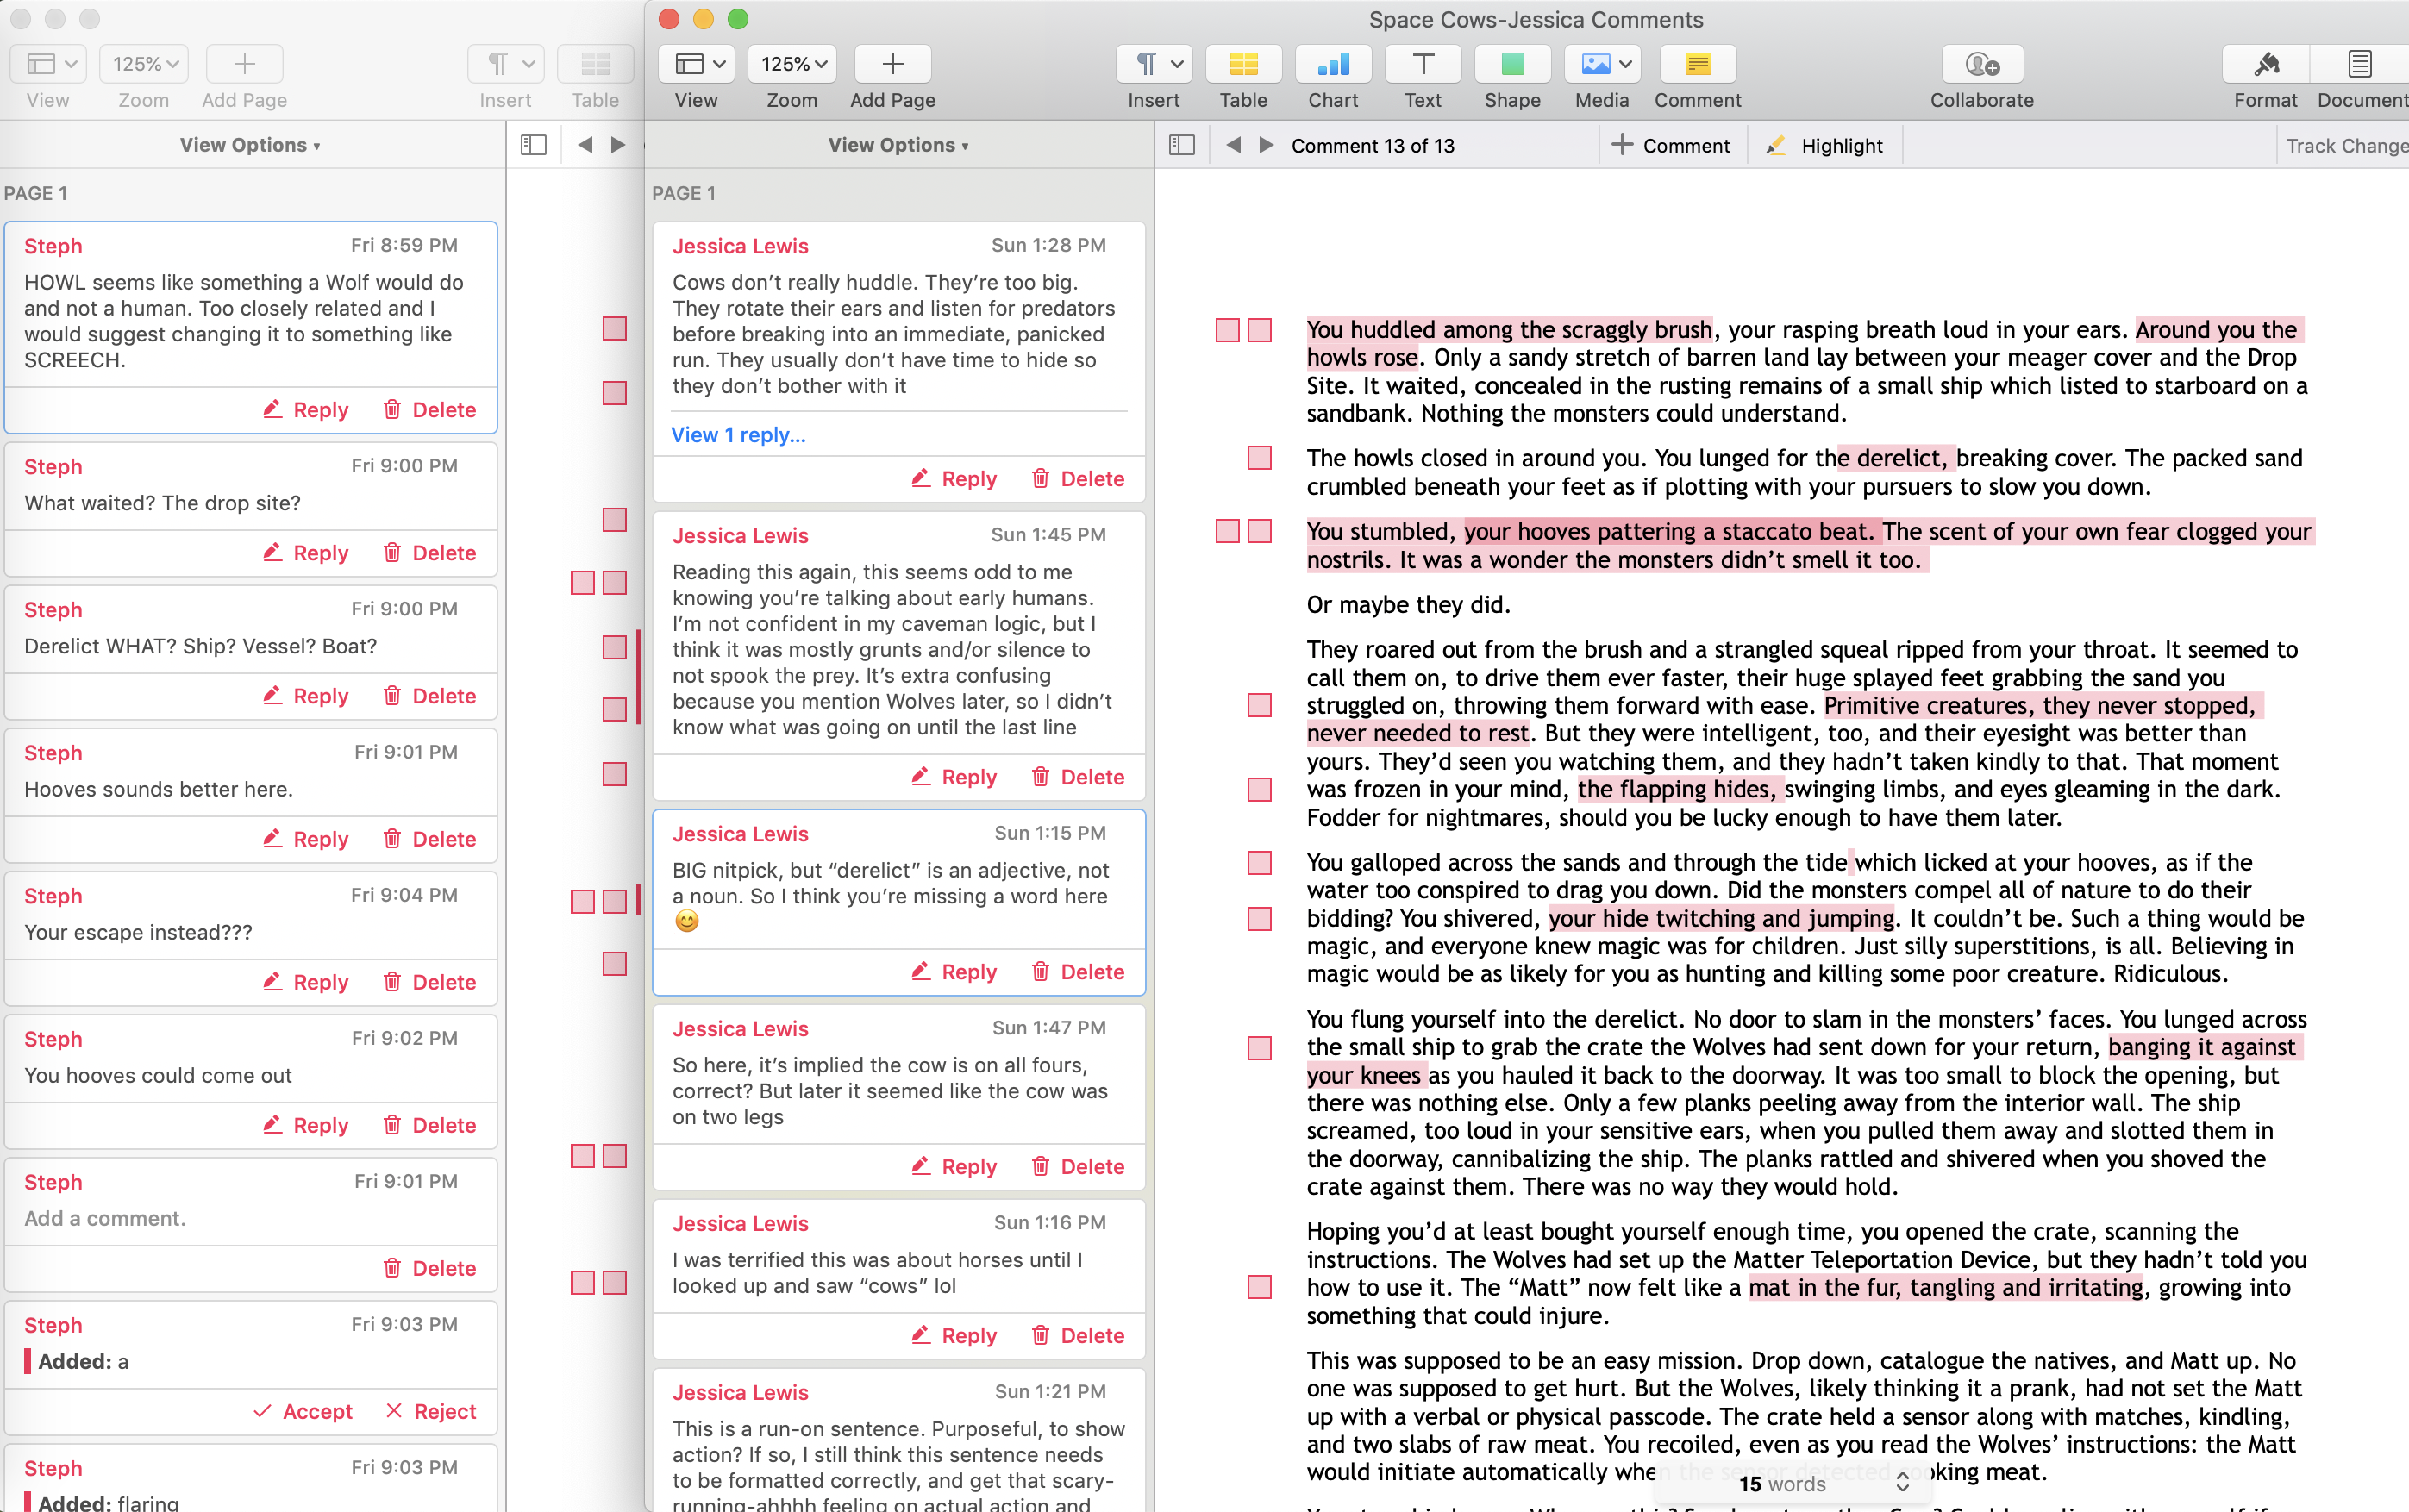Screen dimensions: 2409x1512
Task: Add a new Comment from the review bar
Action: pyautogui.click(x=1671, y=145)
